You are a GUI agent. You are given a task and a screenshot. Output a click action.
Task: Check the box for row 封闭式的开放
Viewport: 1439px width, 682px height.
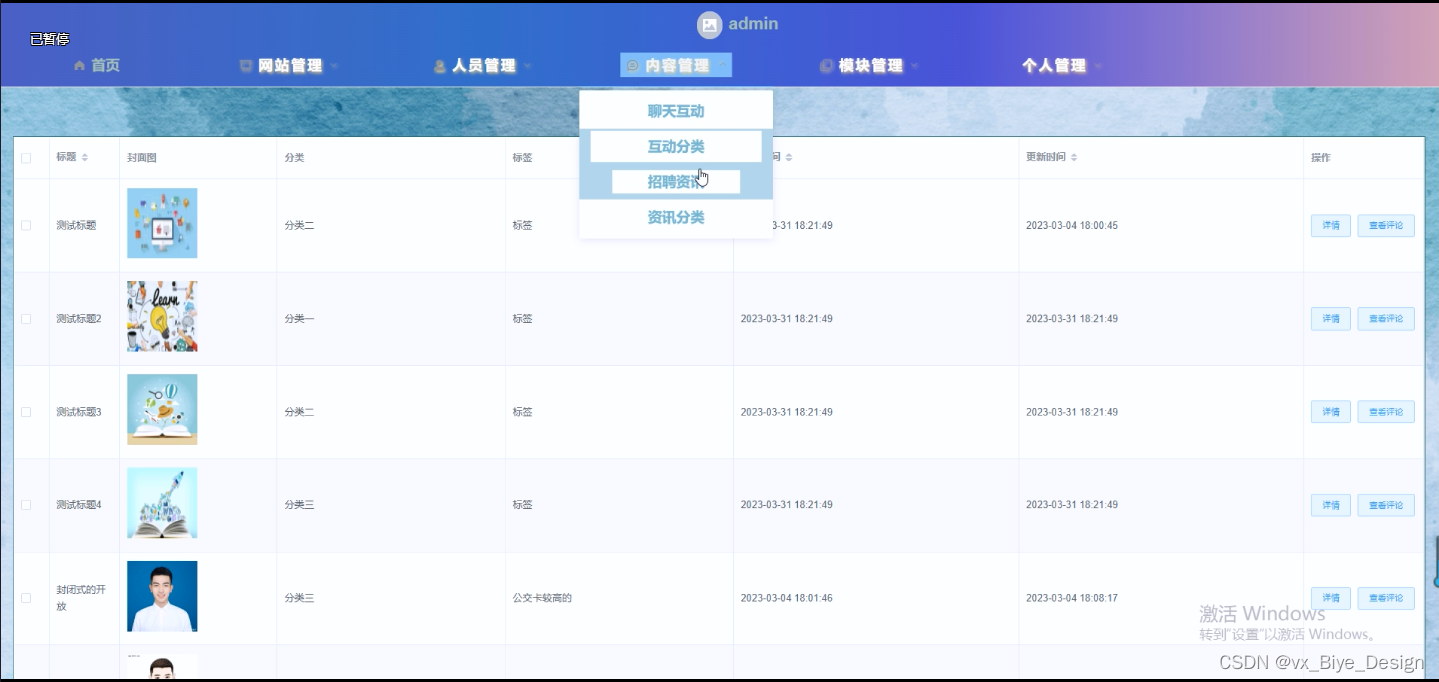(26, 598)
